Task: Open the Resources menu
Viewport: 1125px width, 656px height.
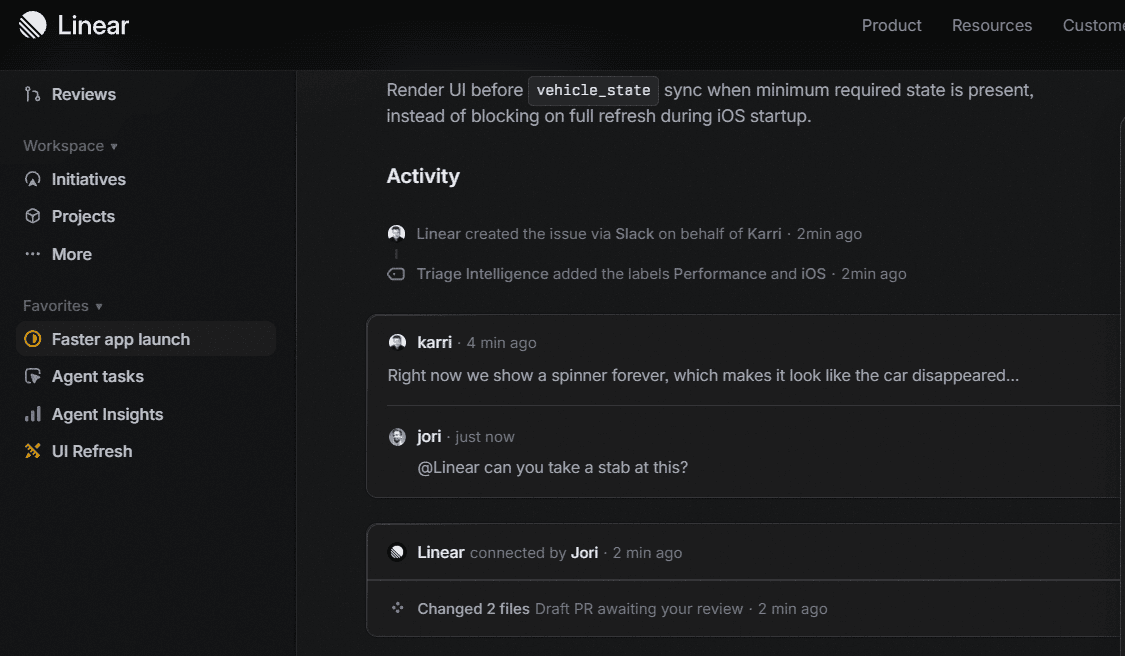Action: coord(992,25)
